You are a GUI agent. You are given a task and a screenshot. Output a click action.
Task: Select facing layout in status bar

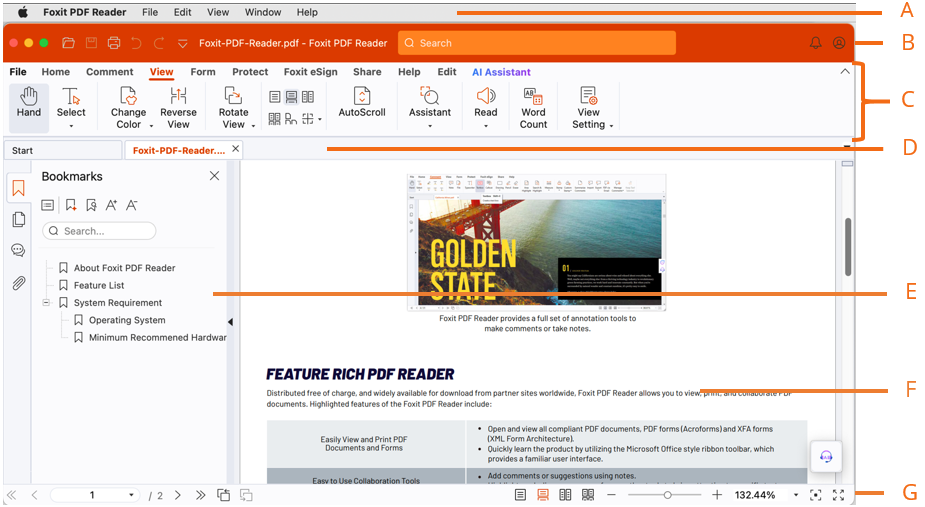[x=565, y=495]
